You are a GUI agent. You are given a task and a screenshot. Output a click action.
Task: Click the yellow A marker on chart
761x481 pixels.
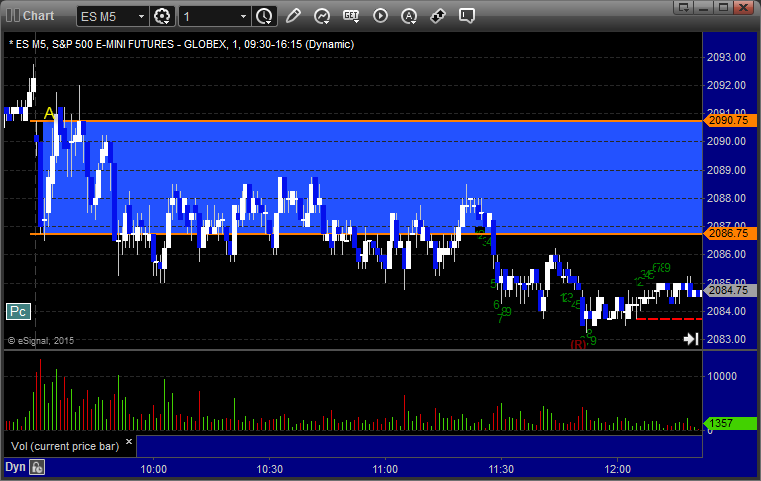click(x=49, y=114)
